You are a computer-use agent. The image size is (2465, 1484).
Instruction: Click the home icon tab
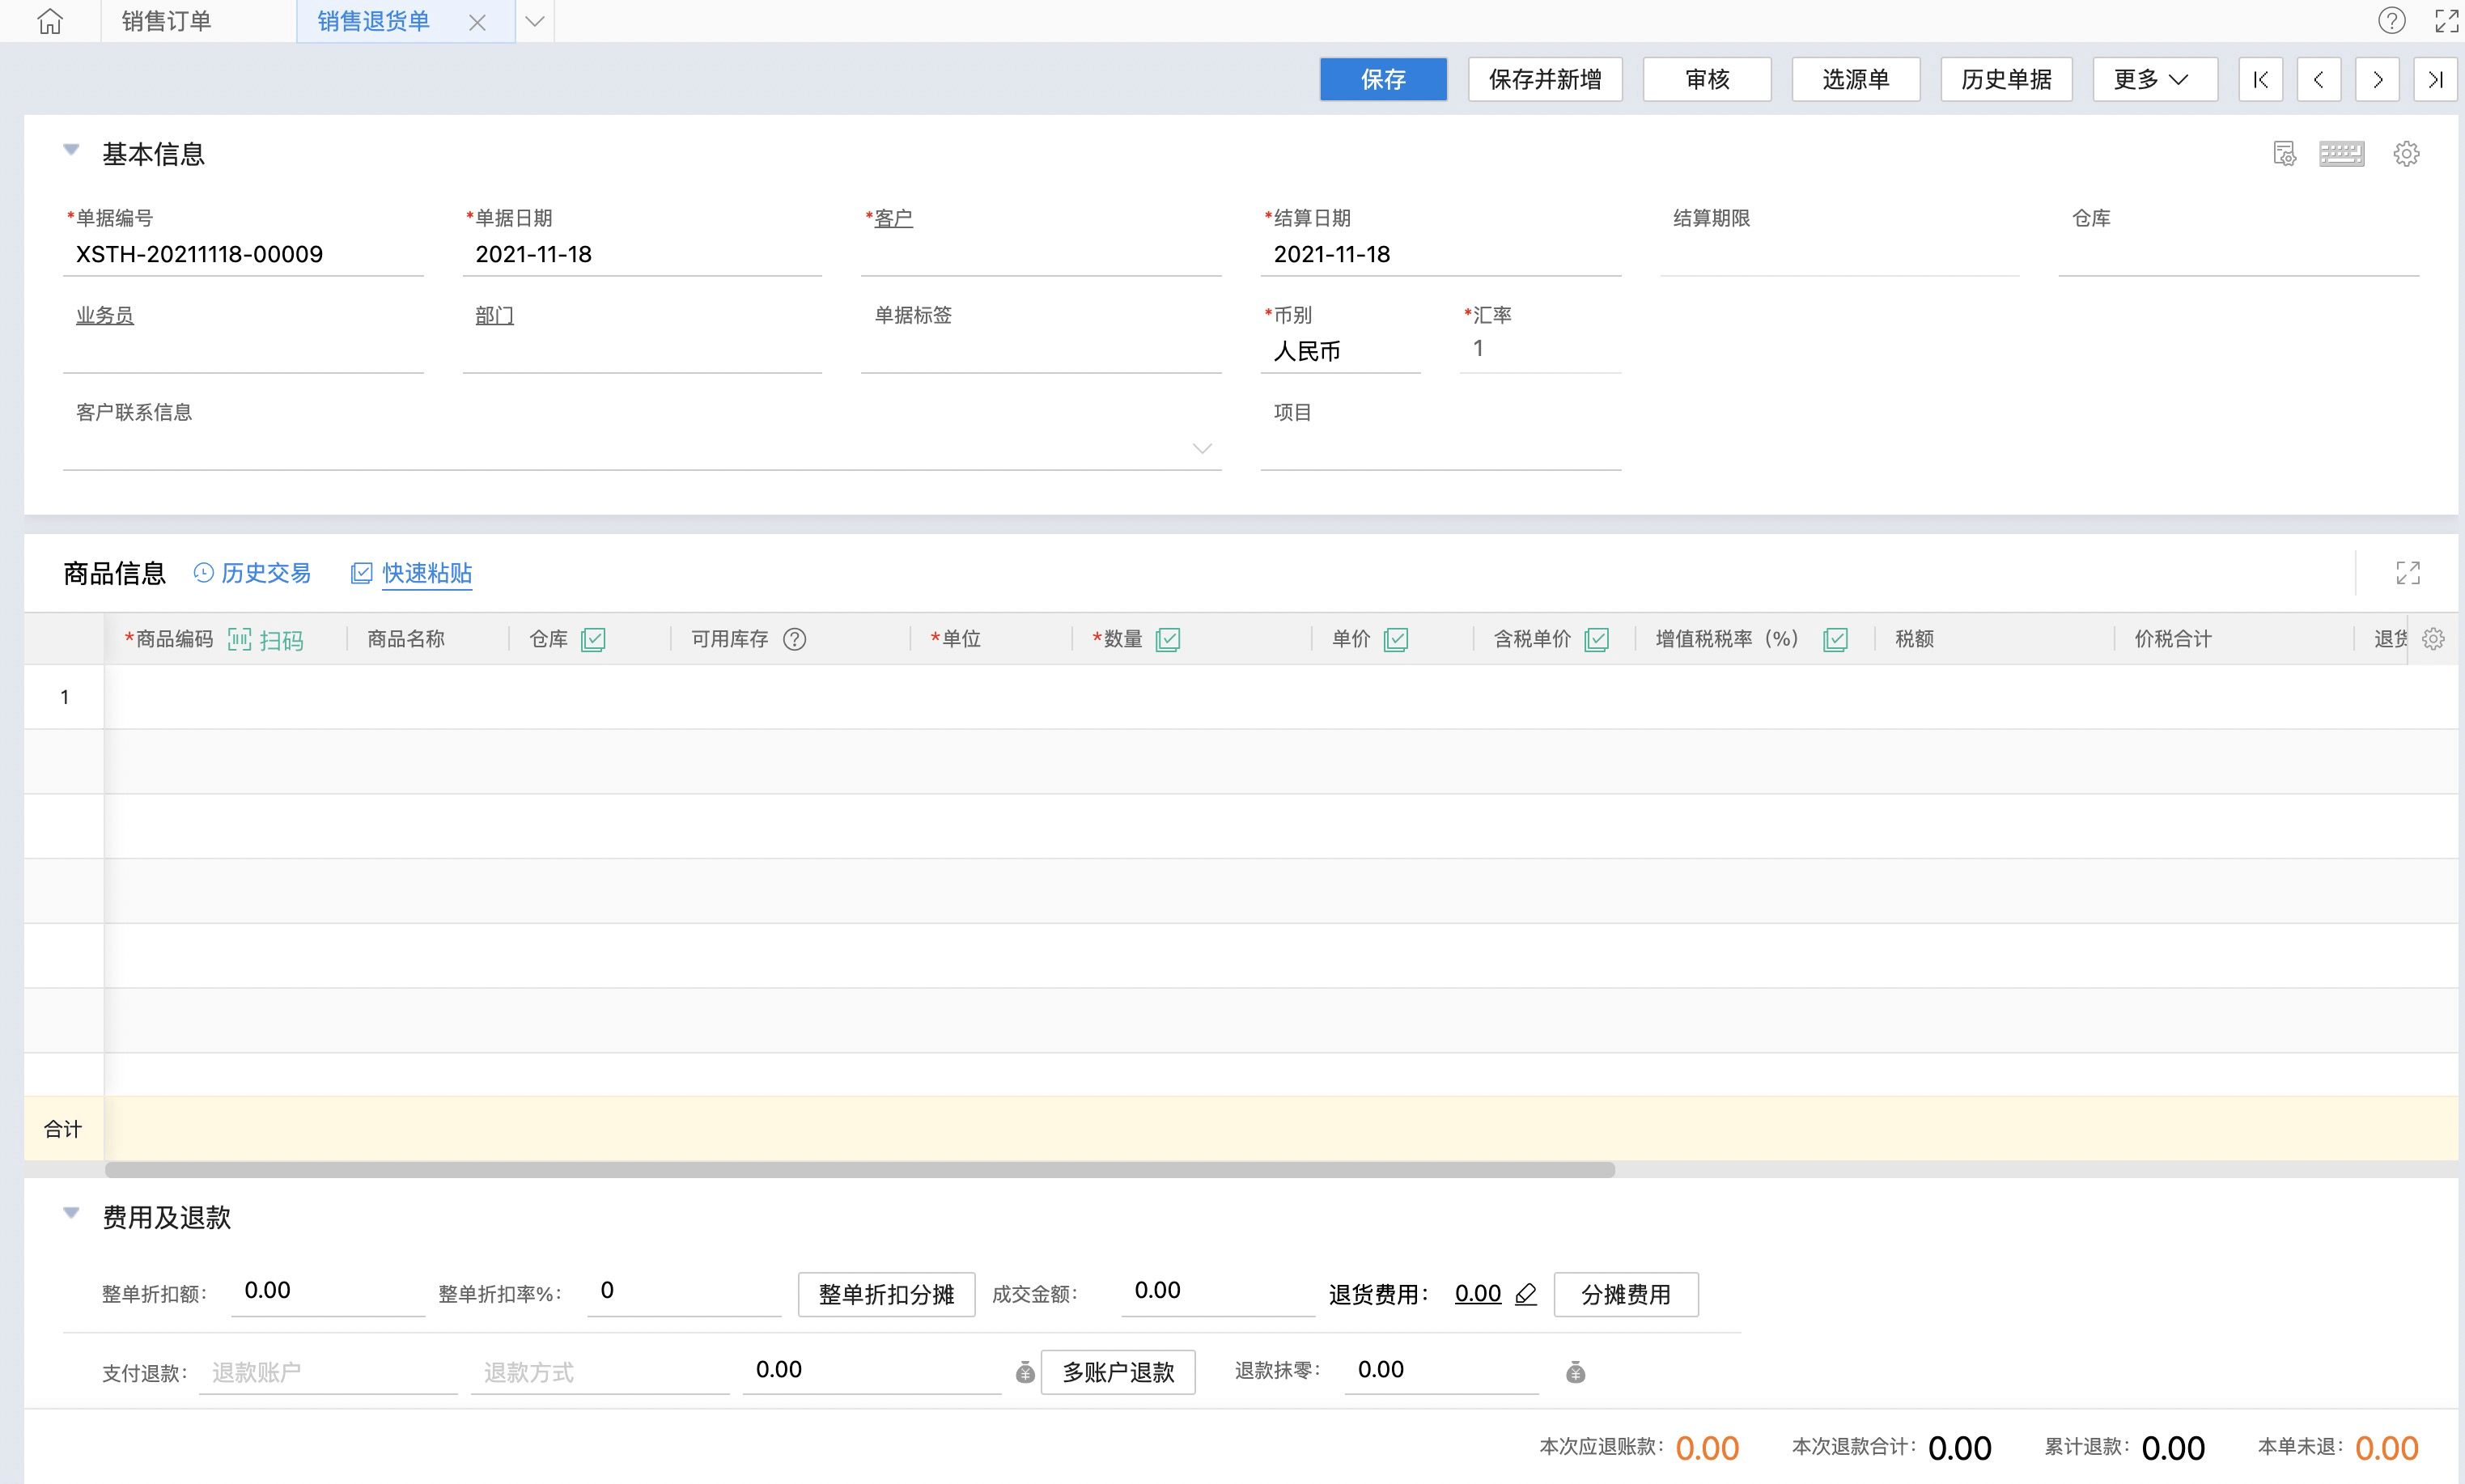click(50, 21)
